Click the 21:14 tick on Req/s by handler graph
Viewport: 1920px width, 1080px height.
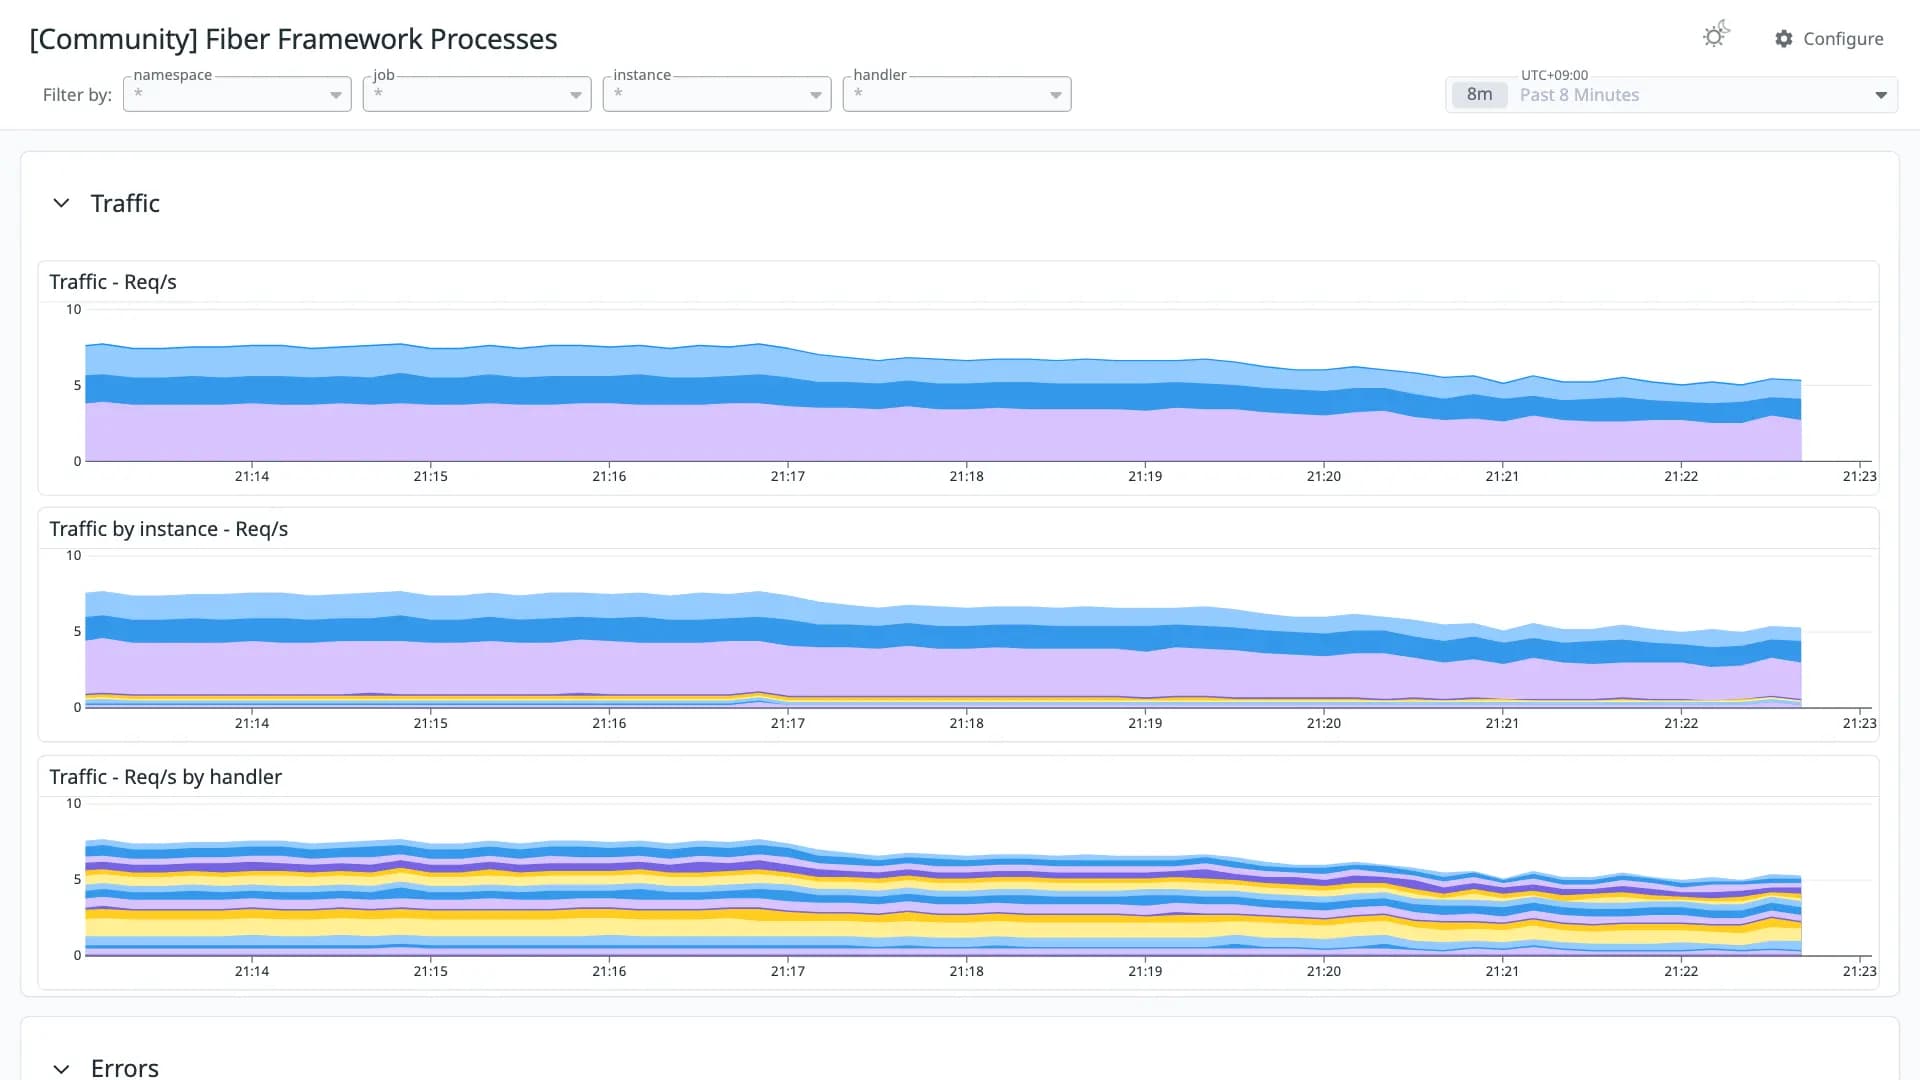252,971
